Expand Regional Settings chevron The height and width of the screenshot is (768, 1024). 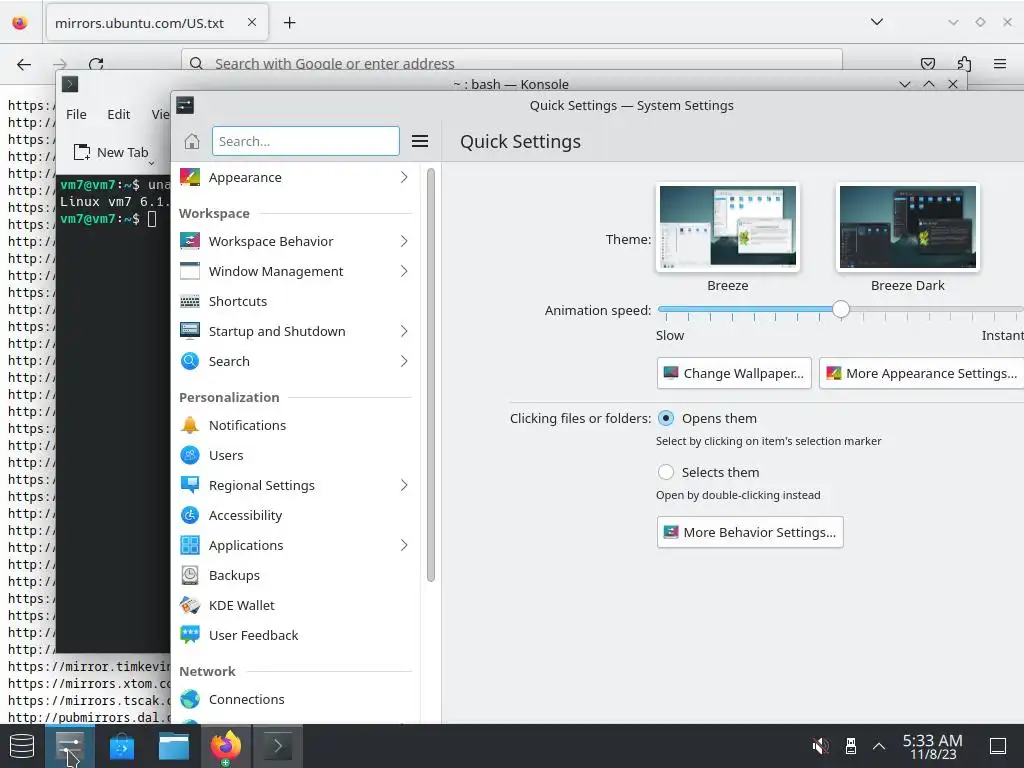point(404,486)
